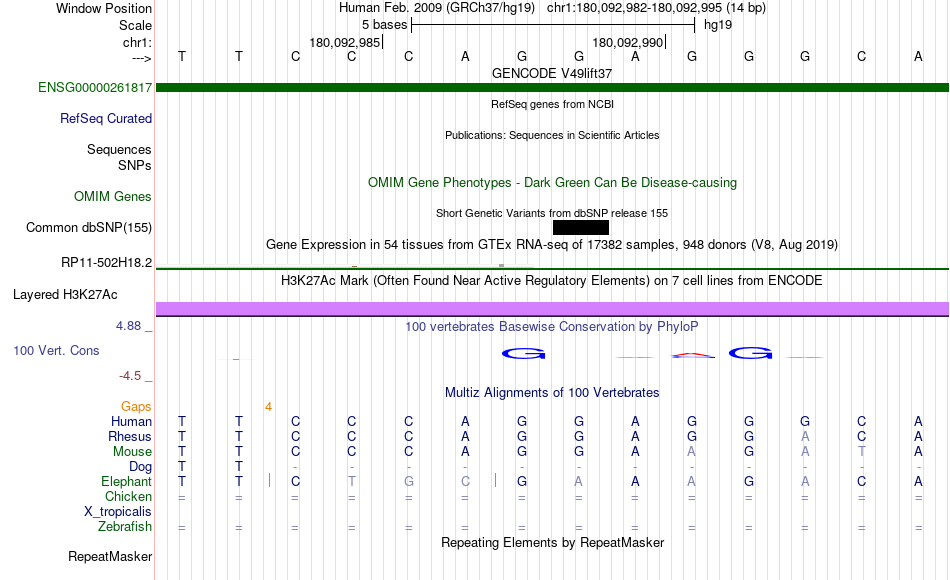The width and height of the screenshot is (950, 580).
Task: Click the RefSeq genes from NCBI title
Action: point(553,104)
